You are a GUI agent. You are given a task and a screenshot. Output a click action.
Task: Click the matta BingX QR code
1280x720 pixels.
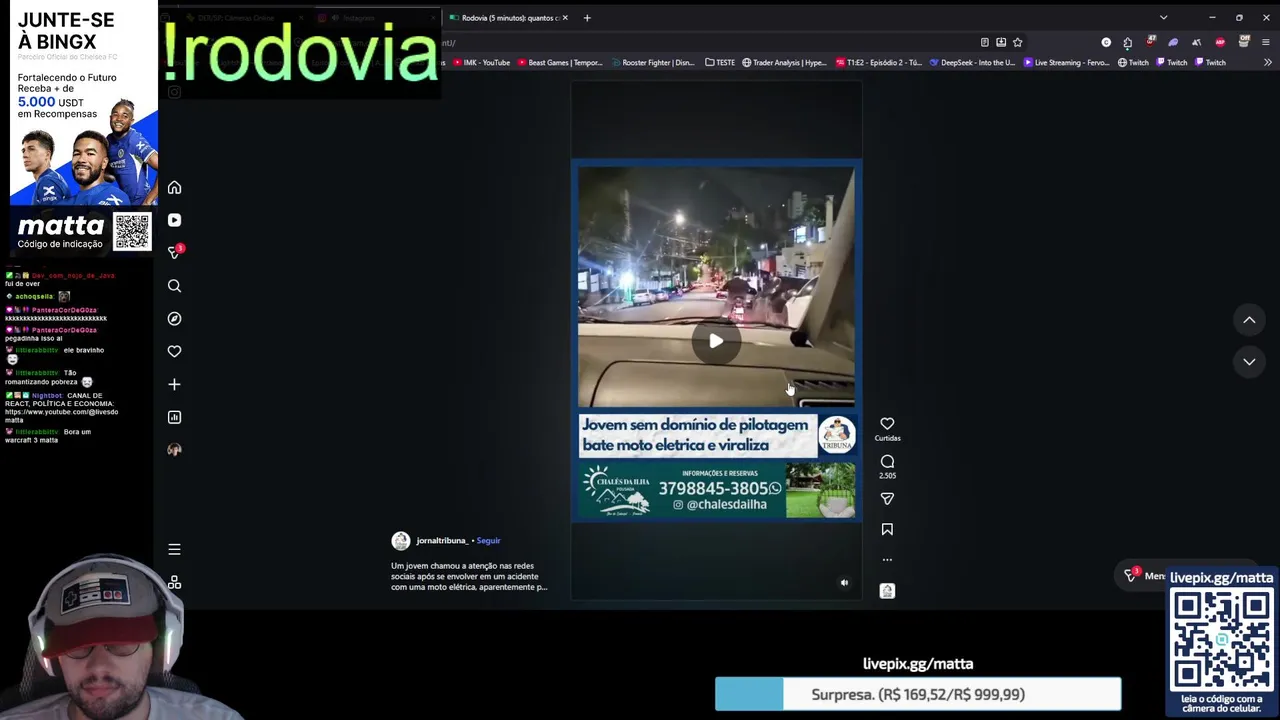pos(132,232)
